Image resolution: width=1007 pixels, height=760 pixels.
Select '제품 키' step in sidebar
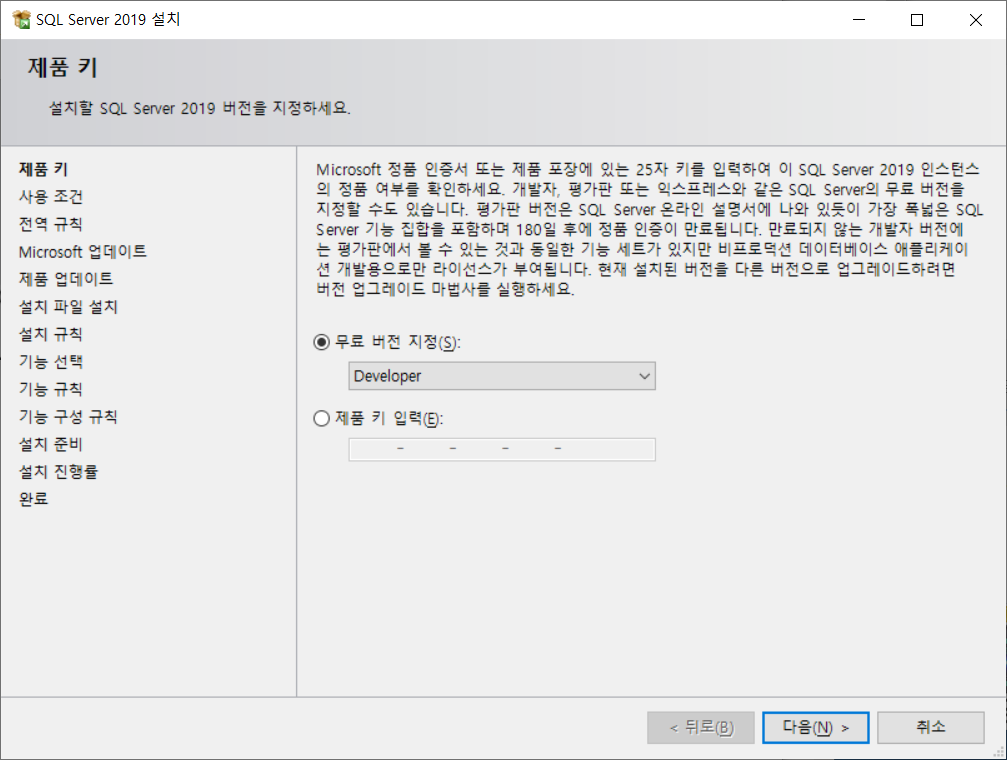(x=43, y=169)
